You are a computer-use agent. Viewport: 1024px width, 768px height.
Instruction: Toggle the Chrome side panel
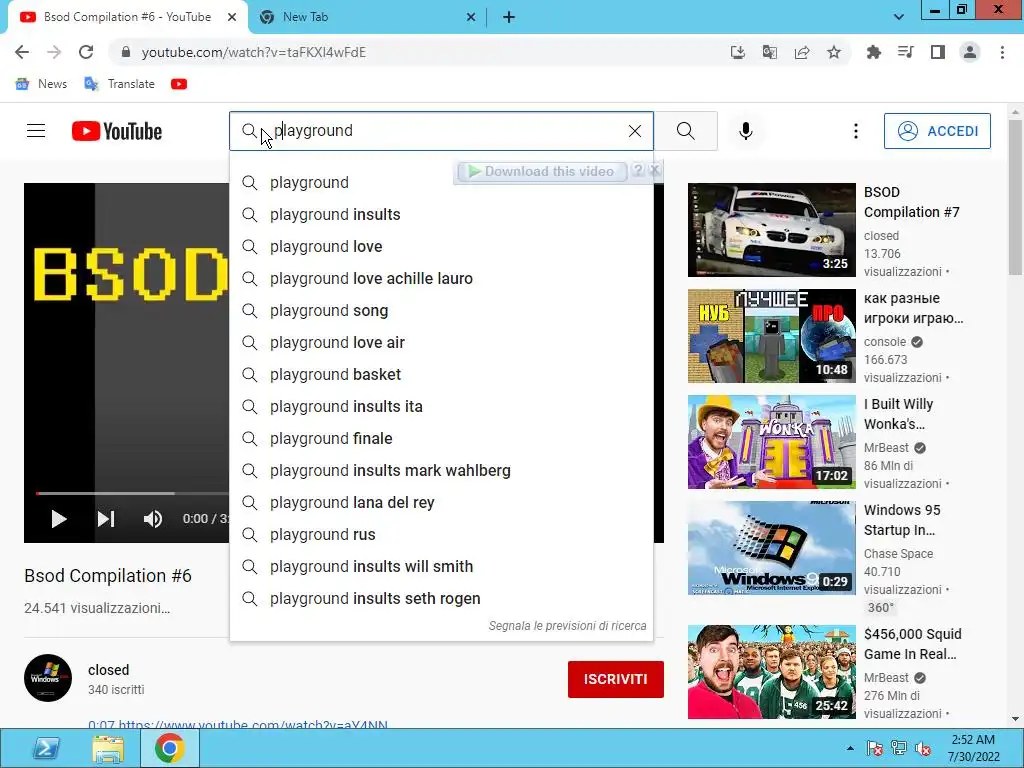coord(938,52)
